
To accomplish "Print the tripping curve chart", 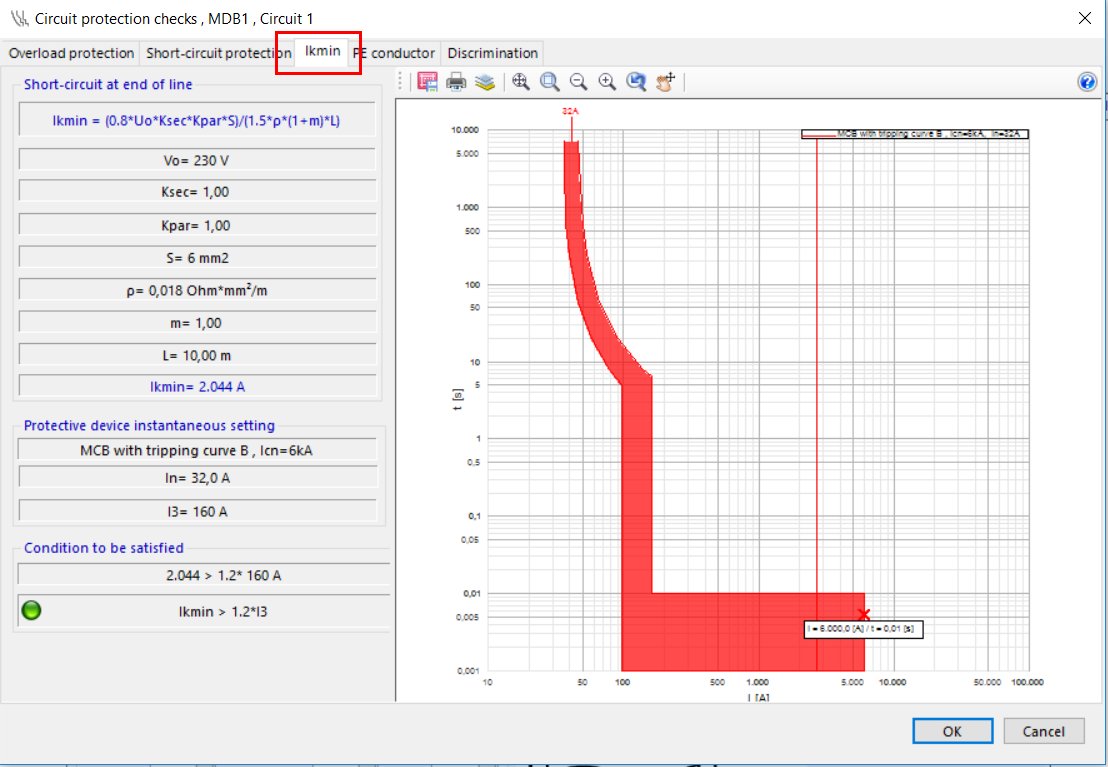I will click(x=456, y=82).
